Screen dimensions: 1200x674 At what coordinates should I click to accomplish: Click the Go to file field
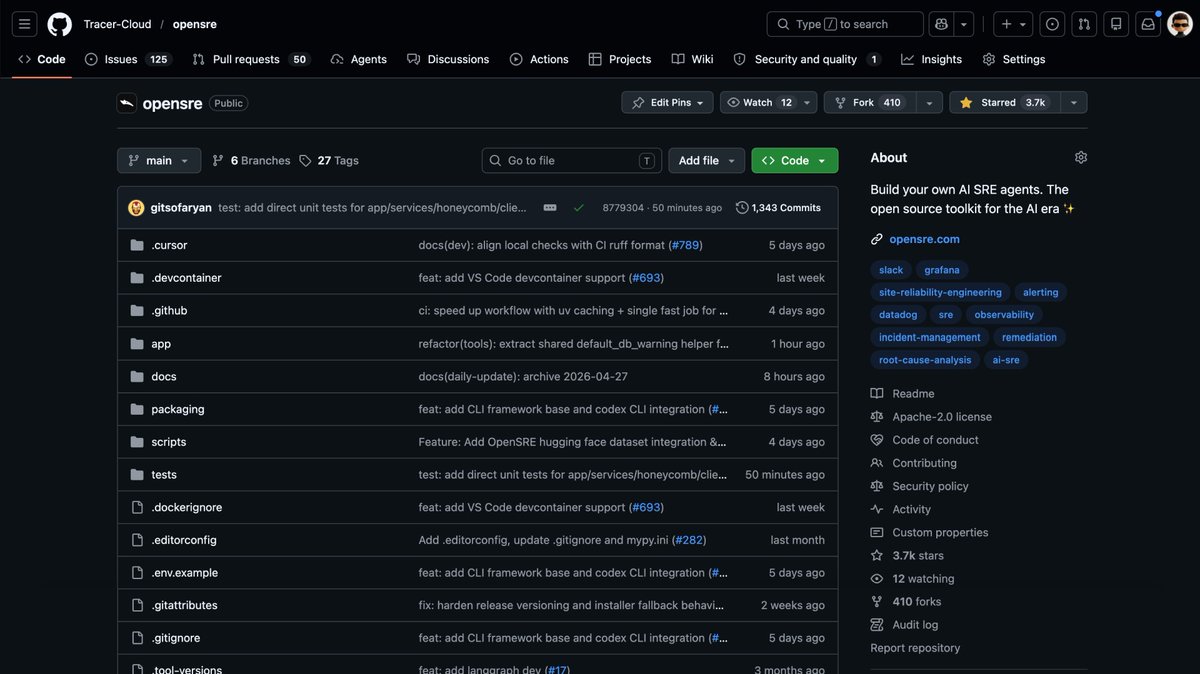571,160
